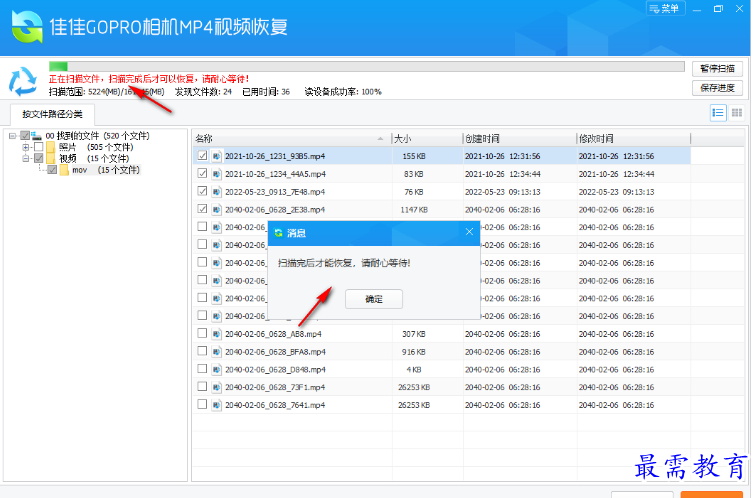Click the file icon of 2022-05-23_0913_7E48.mp4

coord(216,192)
